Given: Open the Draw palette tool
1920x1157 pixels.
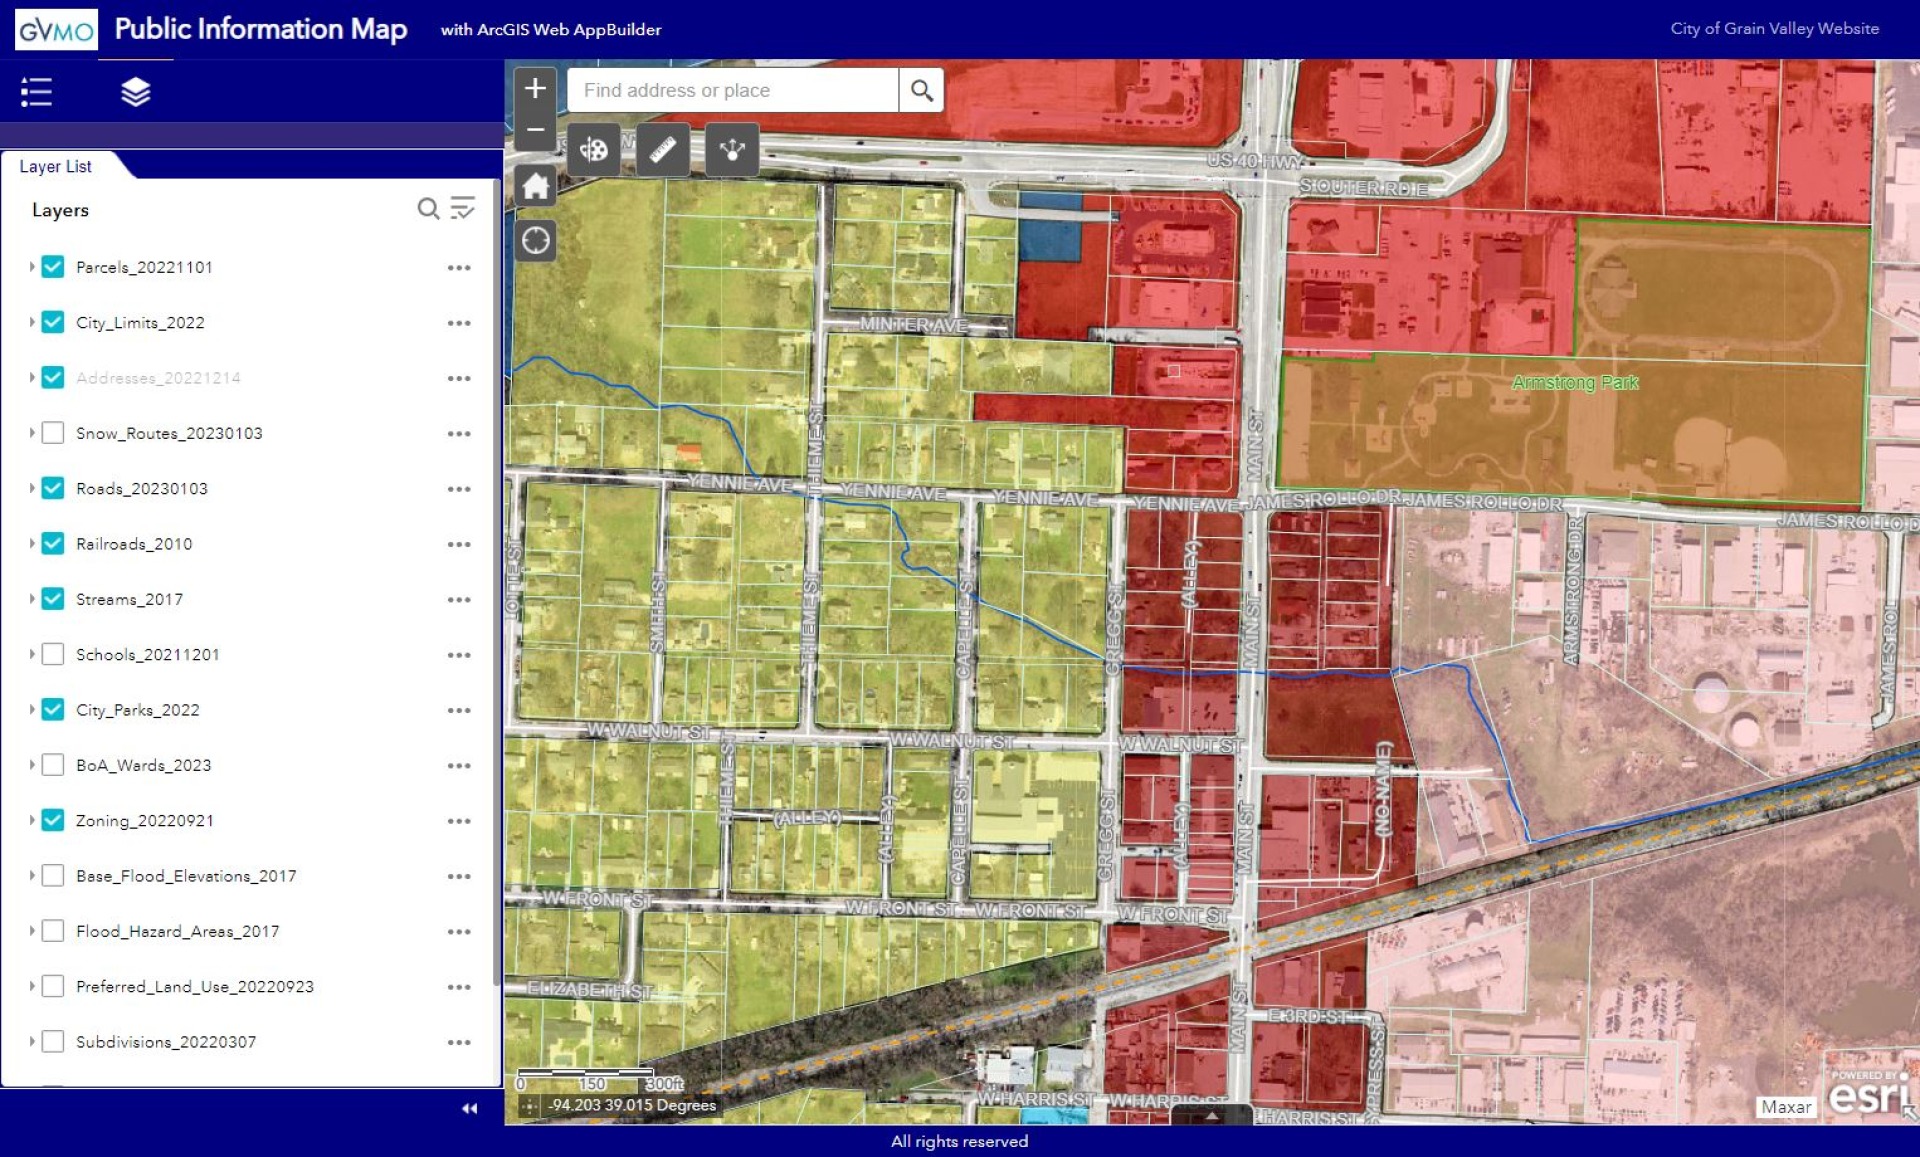Looking at the screenshot, I should (x=594, y=150).
